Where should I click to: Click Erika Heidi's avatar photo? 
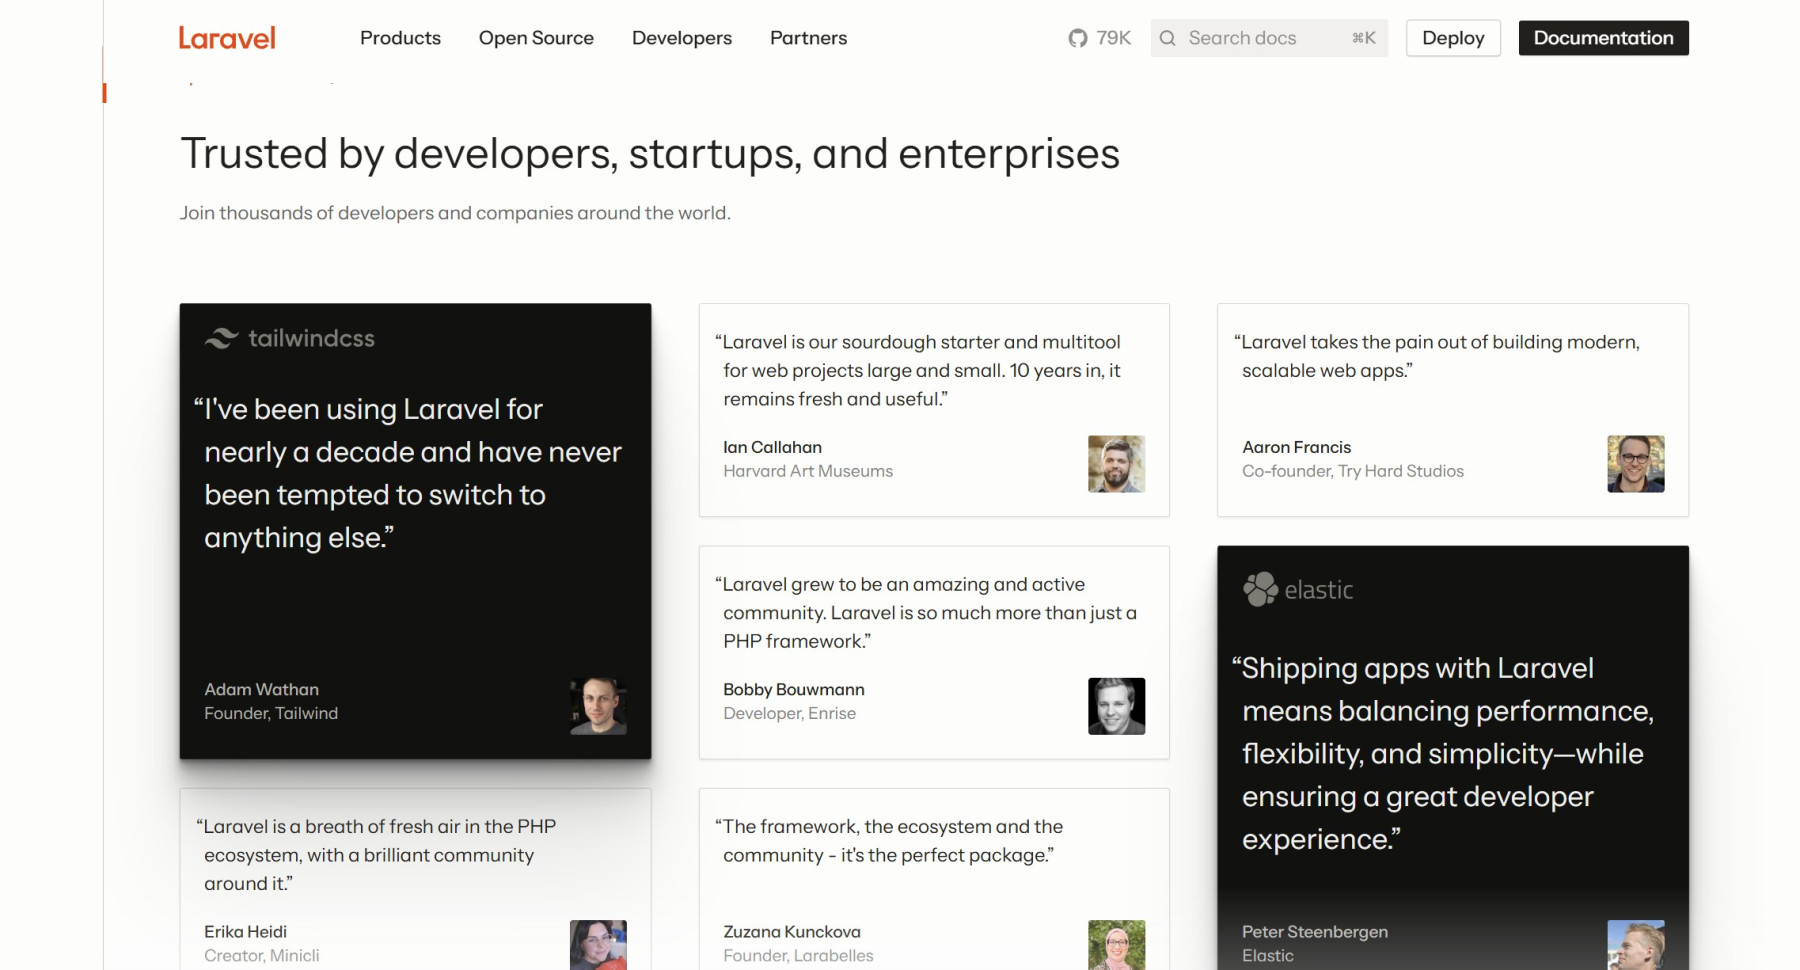click(x=598, y=945)
